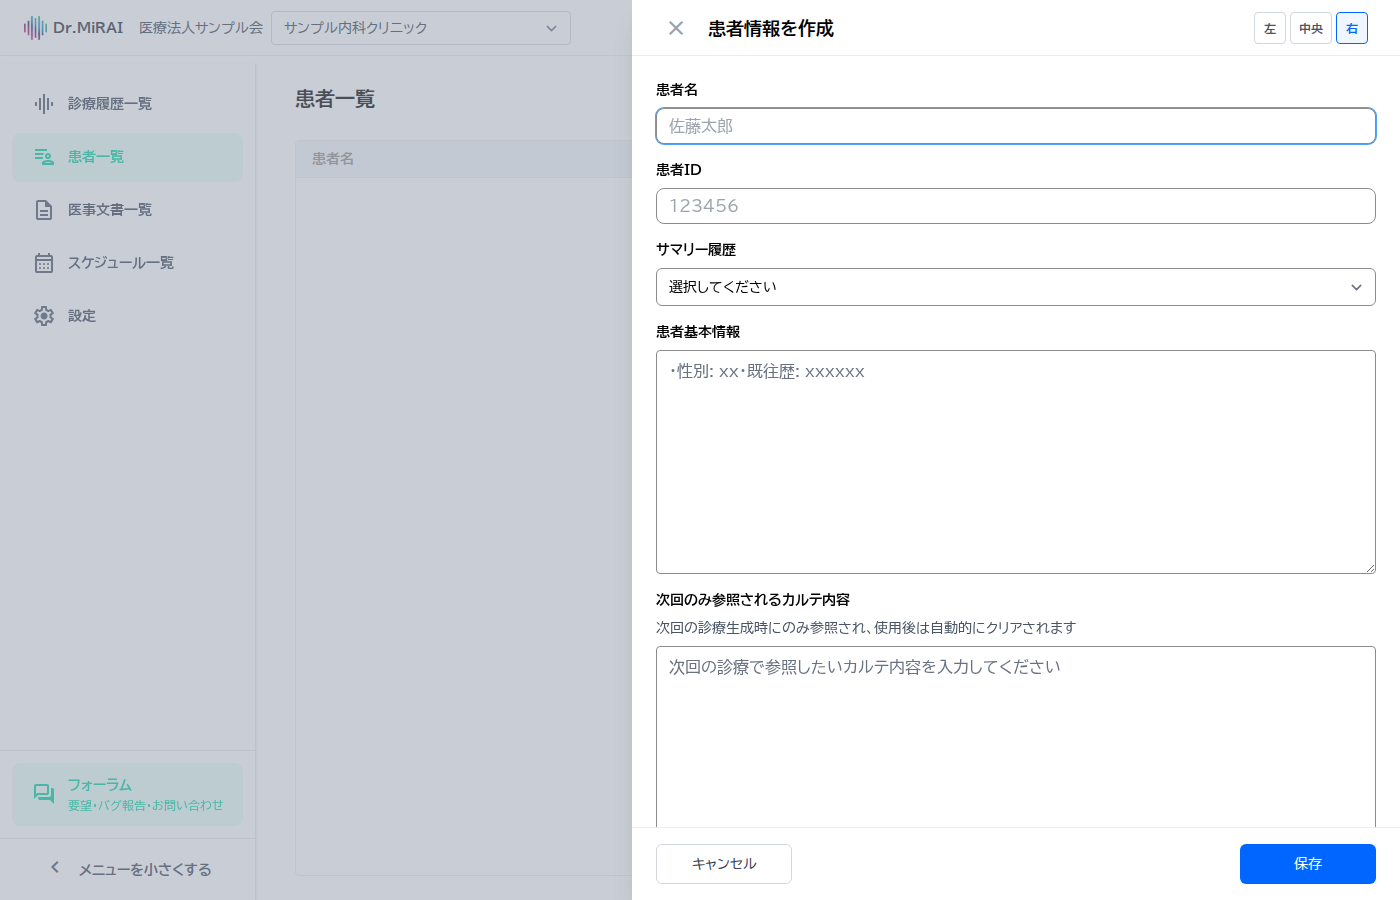This screenshot has width=1400, height=900.
Task: Open スケジュール一覧 menu item
Action: [128, 263]
